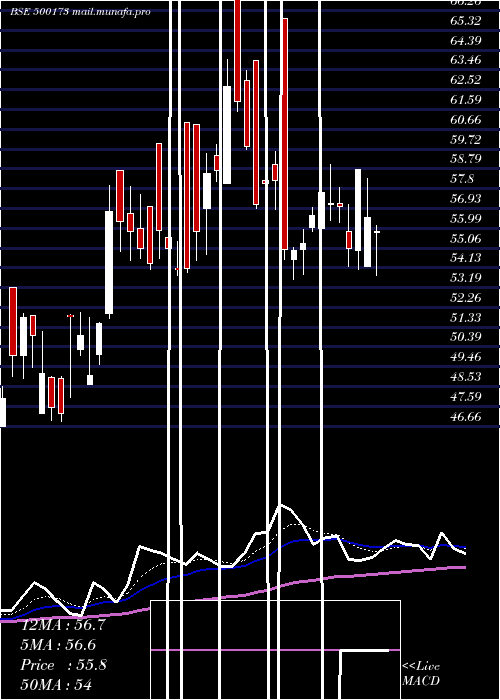Select the 59.72 price axis label

coord(466,139)
